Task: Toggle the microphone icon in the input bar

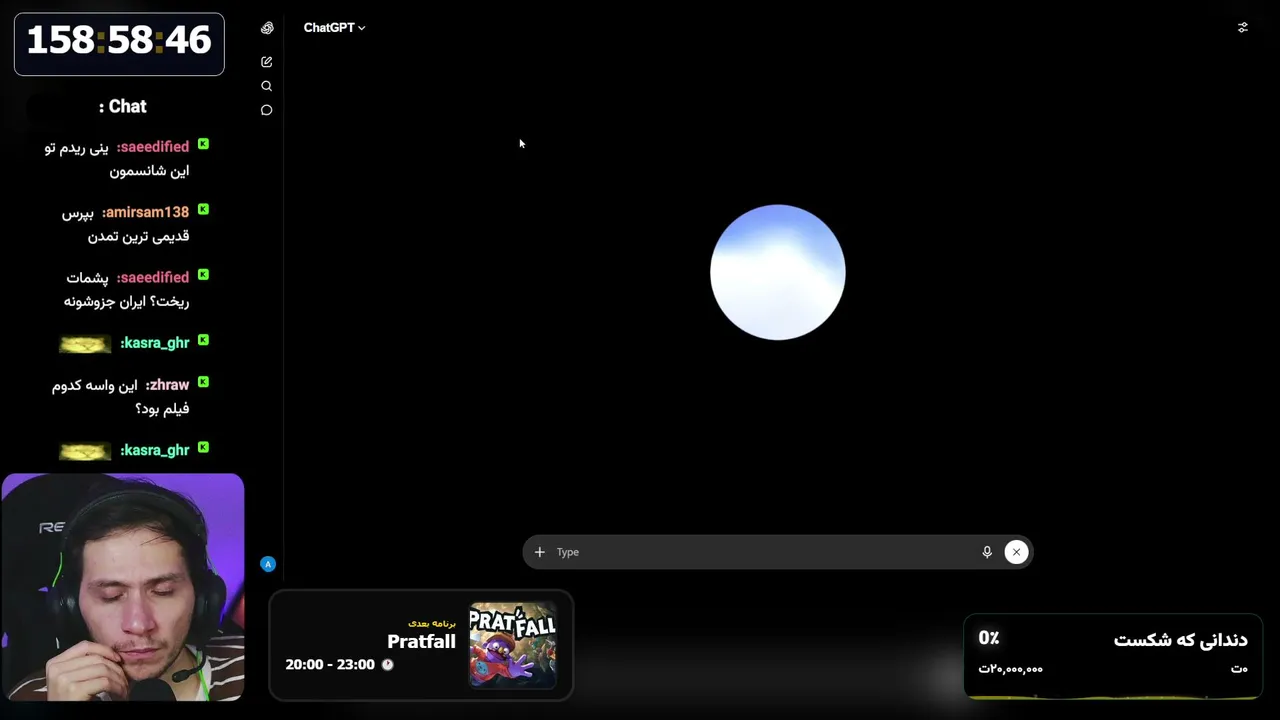Action: (987, 552)
